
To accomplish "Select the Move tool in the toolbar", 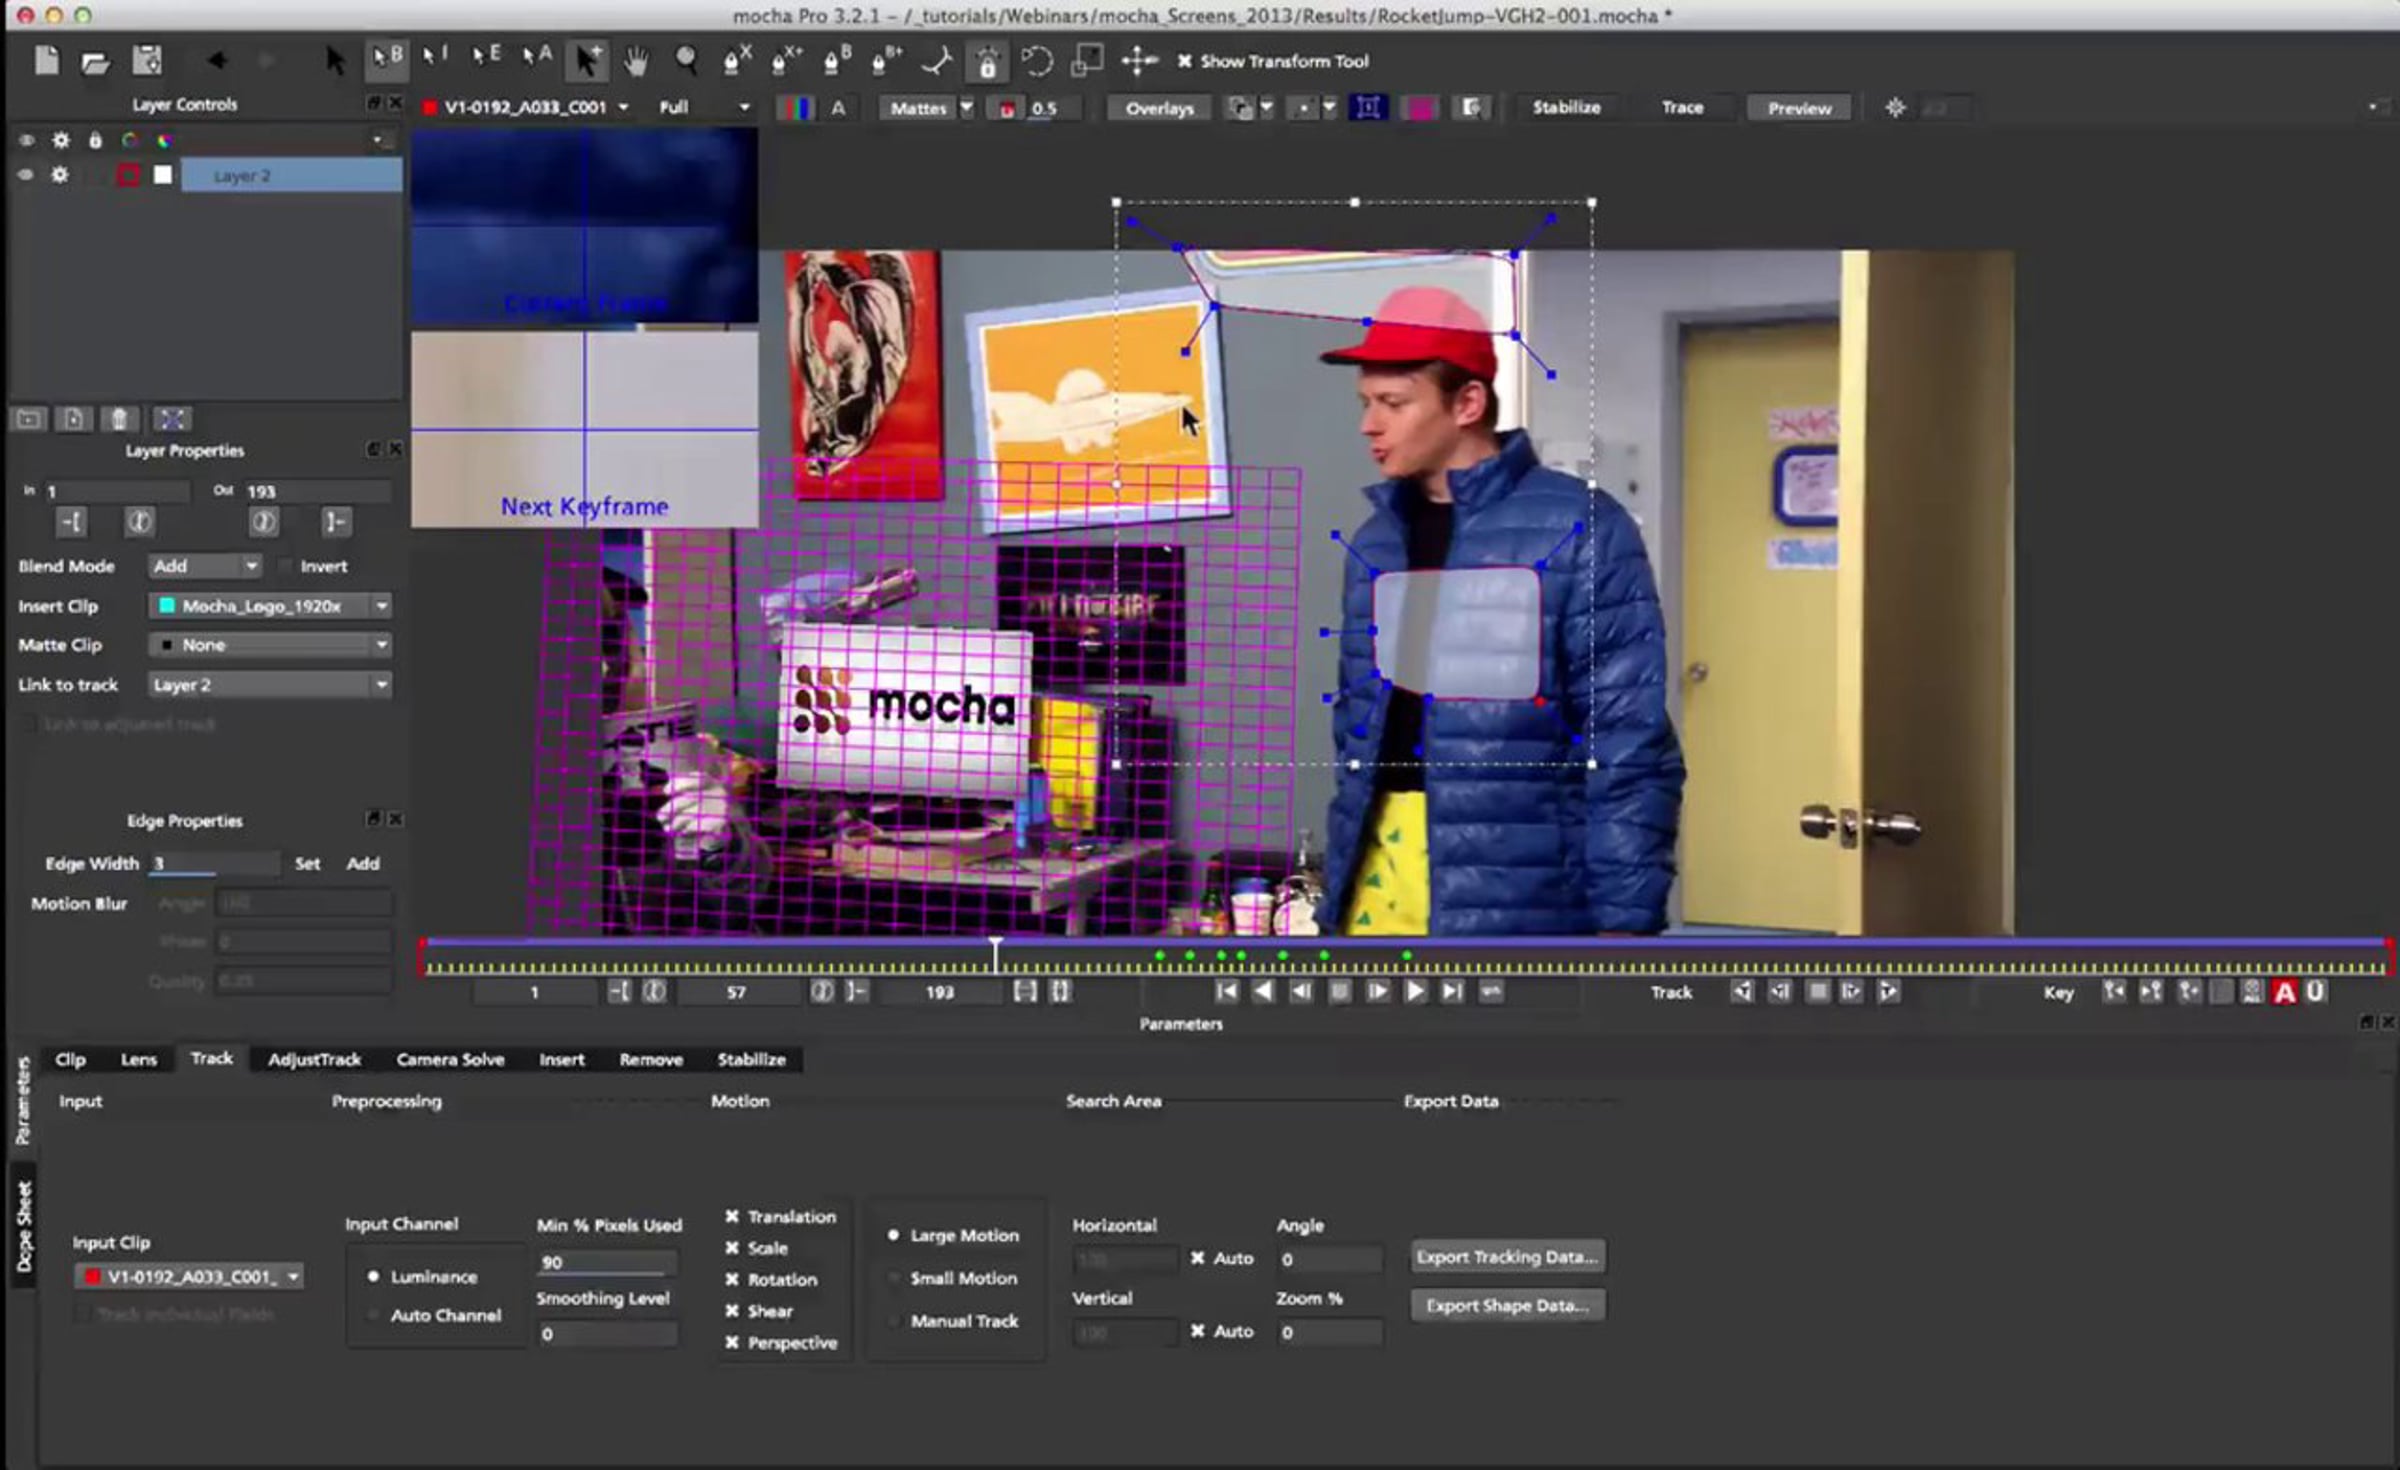I will [1138, 61].
